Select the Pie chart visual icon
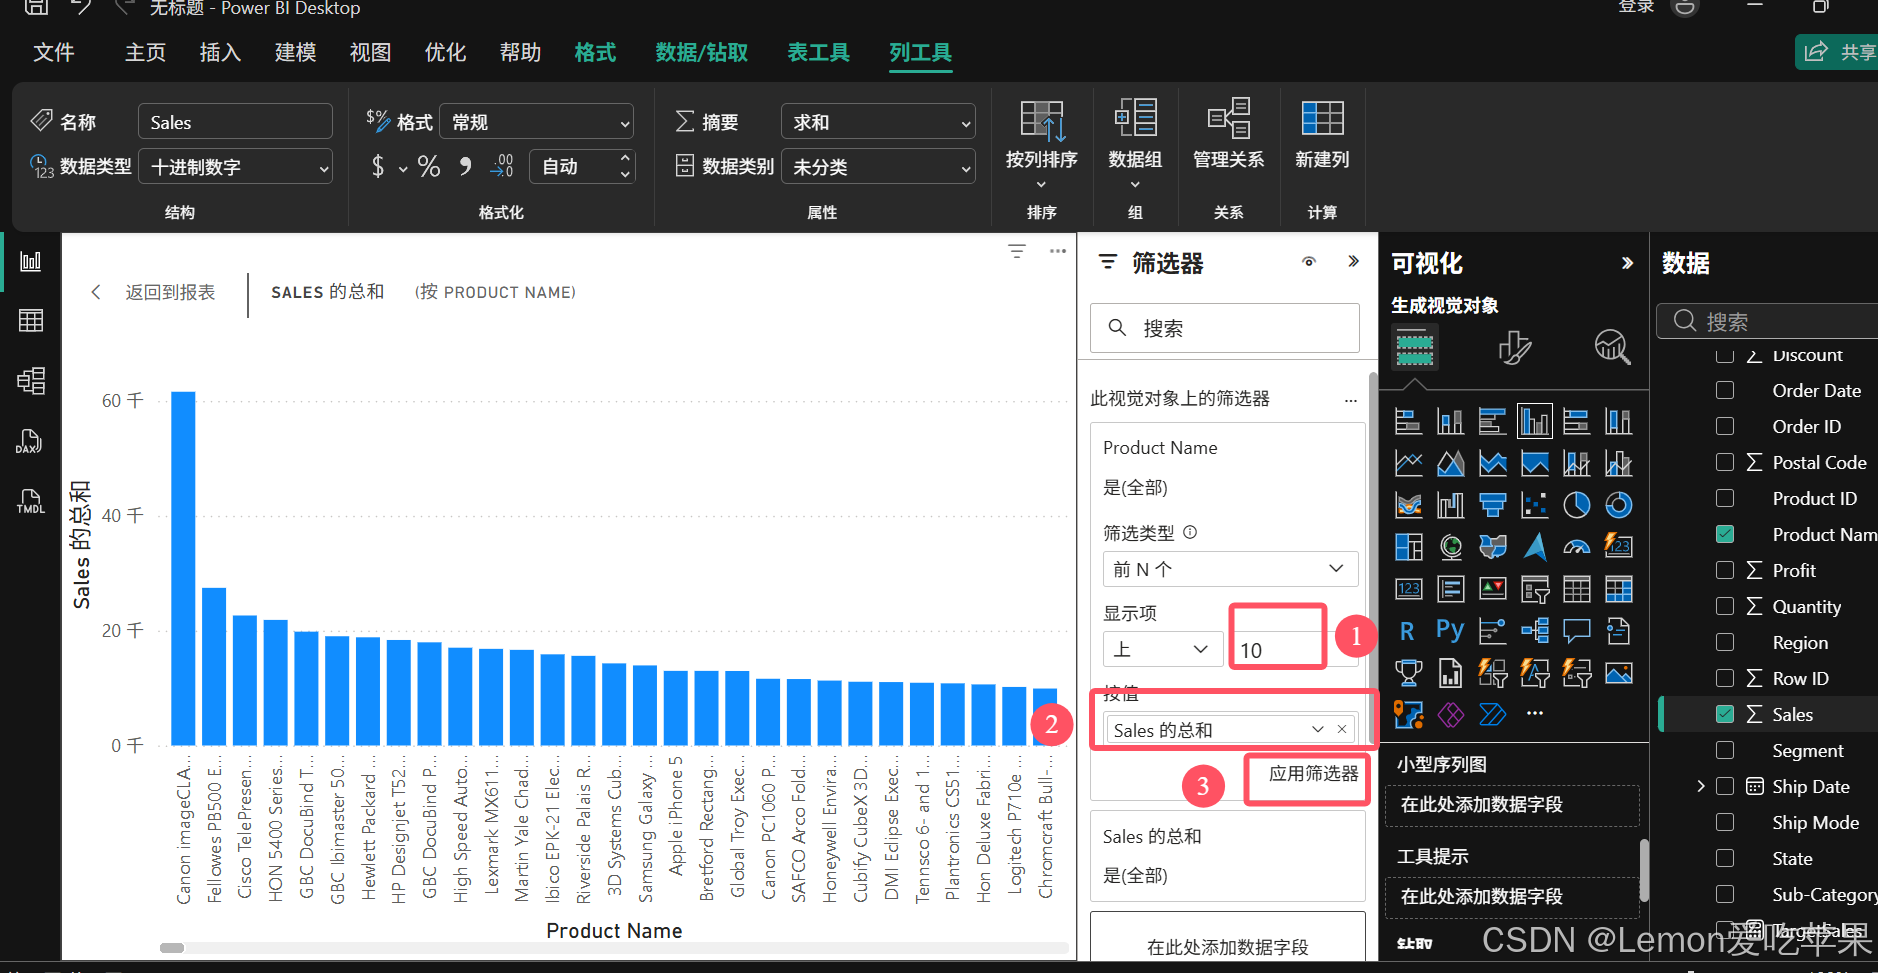 coord(1577,506)
